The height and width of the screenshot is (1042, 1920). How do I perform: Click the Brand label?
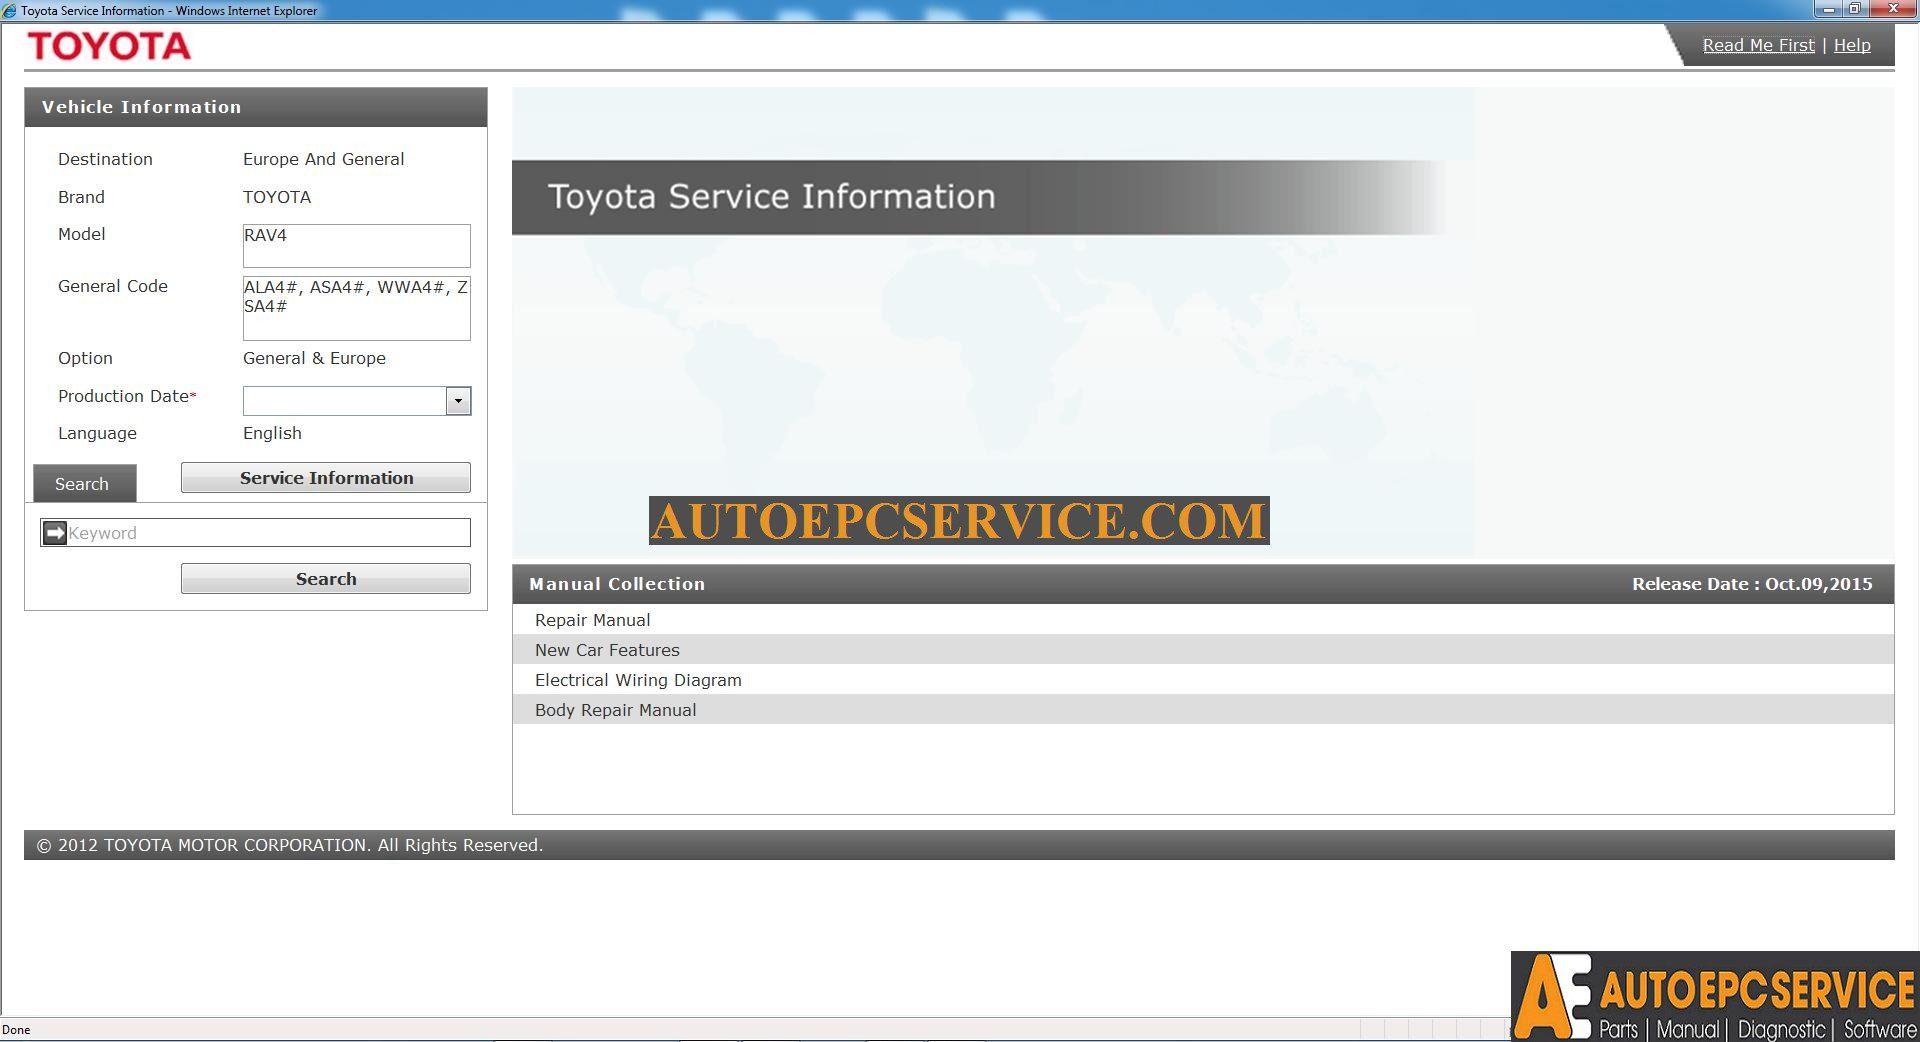pyautogui.click(x=81, y=197)
